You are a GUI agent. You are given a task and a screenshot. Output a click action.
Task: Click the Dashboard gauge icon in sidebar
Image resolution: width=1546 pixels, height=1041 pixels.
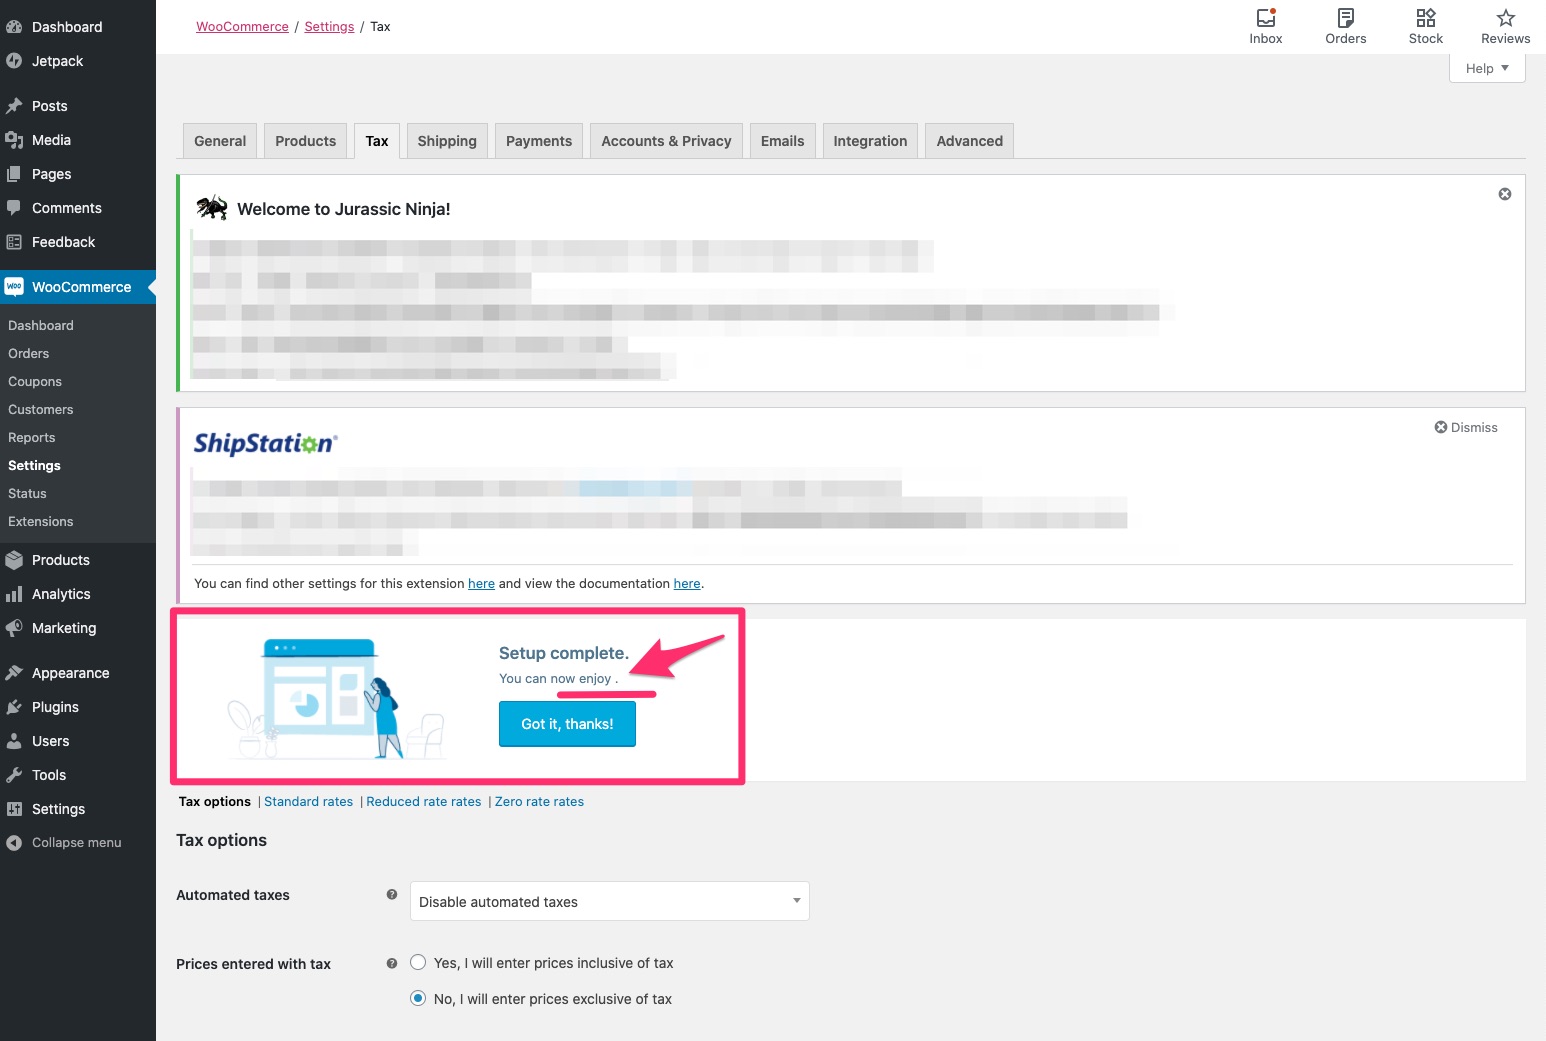[x=14, y=27]
